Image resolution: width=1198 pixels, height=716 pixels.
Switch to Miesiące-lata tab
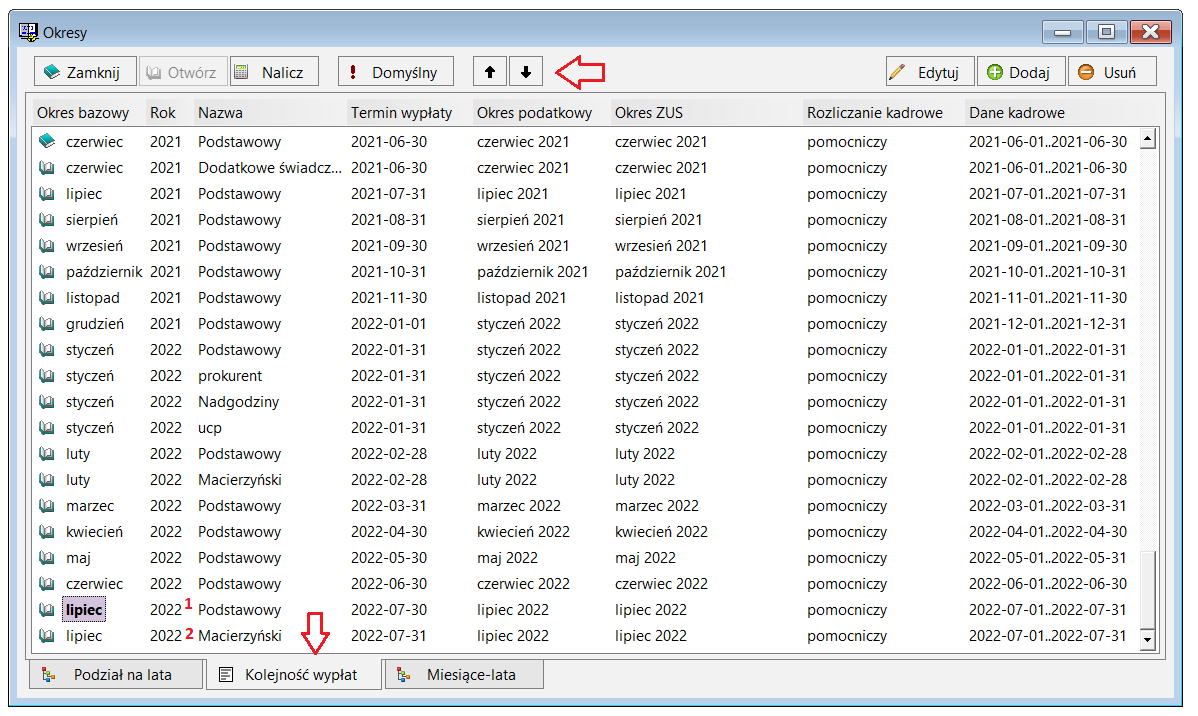coord(465,675)
